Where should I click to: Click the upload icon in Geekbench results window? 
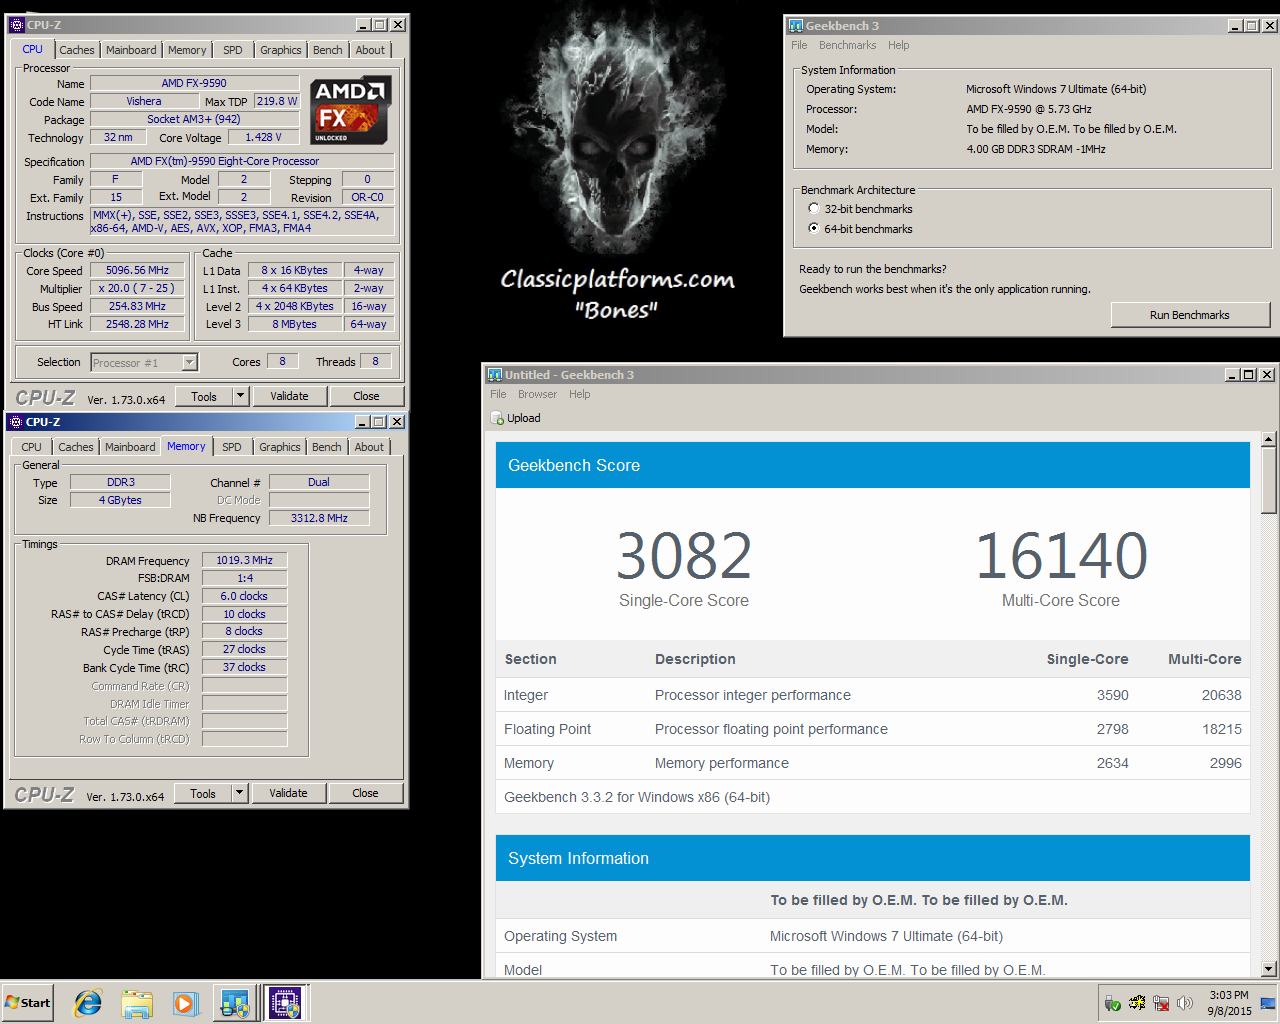(498, 418)
